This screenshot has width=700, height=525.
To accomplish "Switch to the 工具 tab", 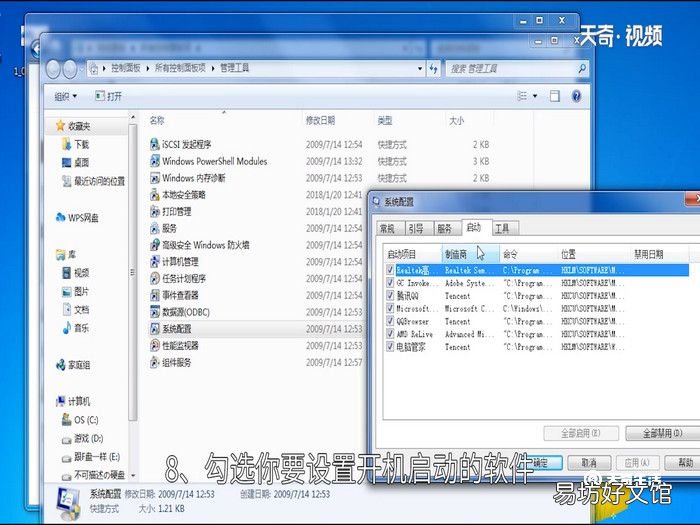I will pyautogui.click(x=502, y=229).
